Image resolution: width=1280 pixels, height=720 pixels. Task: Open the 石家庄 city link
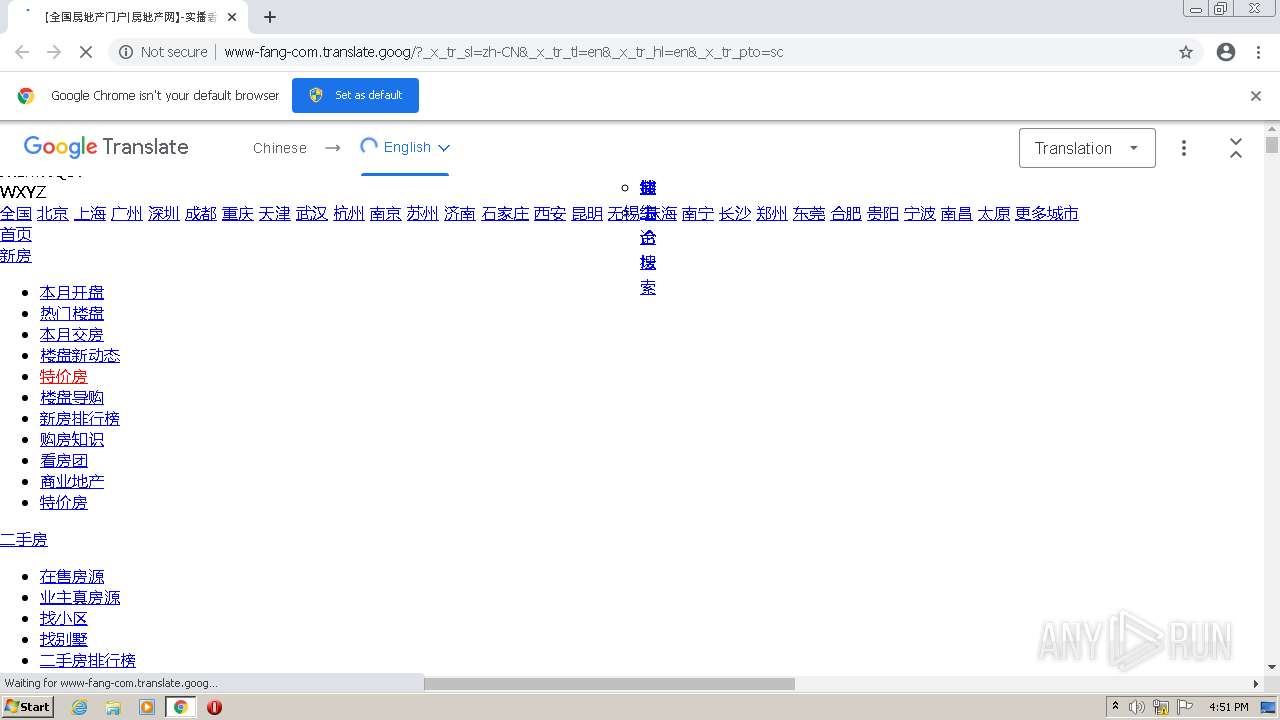(x=505, y=213)
